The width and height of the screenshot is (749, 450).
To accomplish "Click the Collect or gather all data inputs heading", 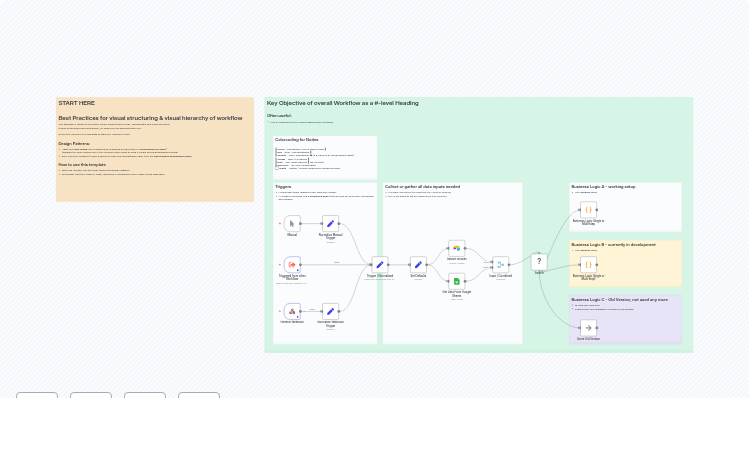I will pyautogui.click(x=422, y=186).
